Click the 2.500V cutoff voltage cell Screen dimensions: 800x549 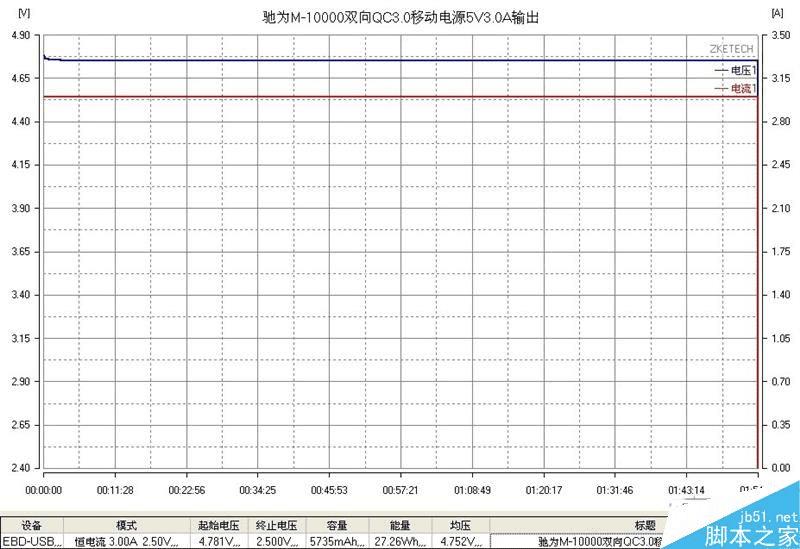[x=276, y=541]
